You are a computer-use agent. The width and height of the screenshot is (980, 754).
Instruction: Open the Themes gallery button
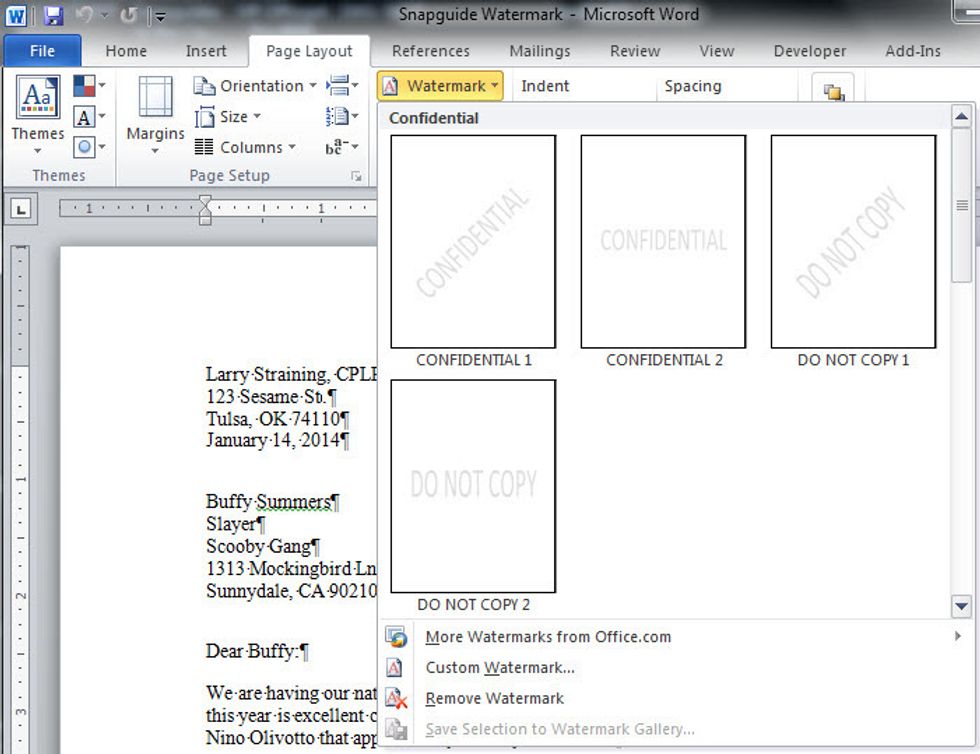click(x=38, y=114)
